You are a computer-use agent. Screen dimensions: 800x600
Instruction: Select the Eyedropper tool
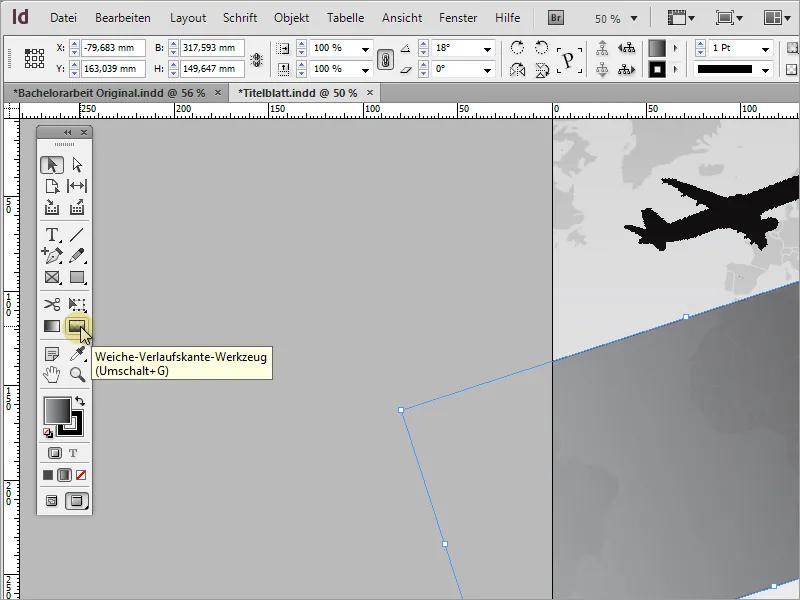[77, 354]
